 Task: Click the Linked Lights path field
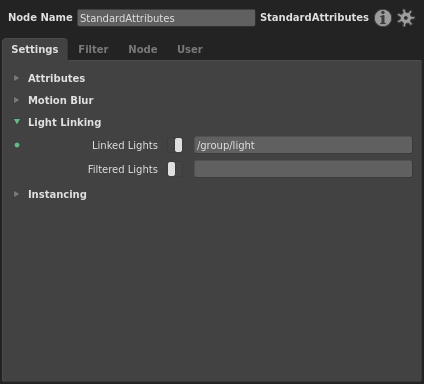pos(303,145)
